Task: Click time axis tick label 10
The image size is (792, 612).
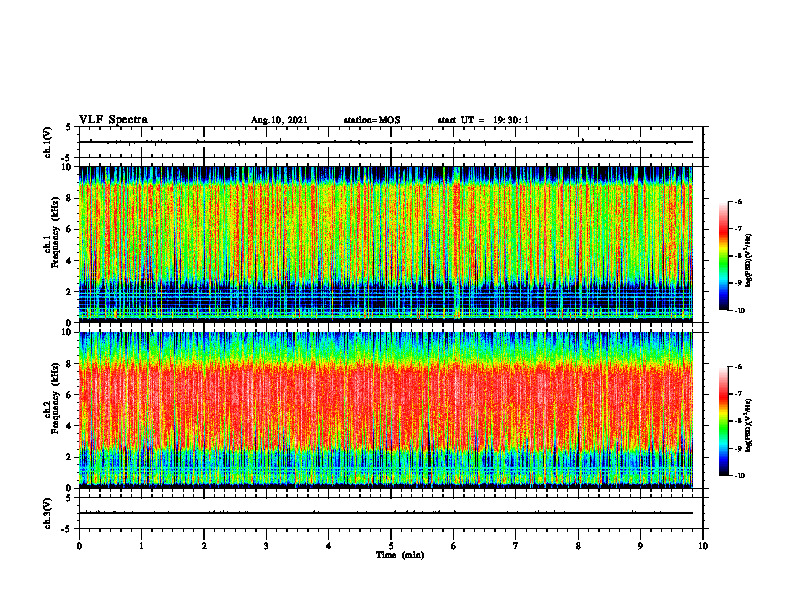Action: [703, 546]
